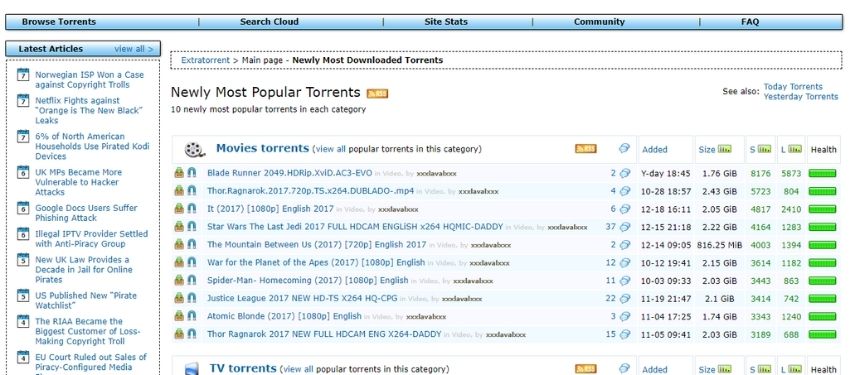This screenshot has height=375, width=850.
Task: Open the Community menu
Action: [x=599, y=22]
